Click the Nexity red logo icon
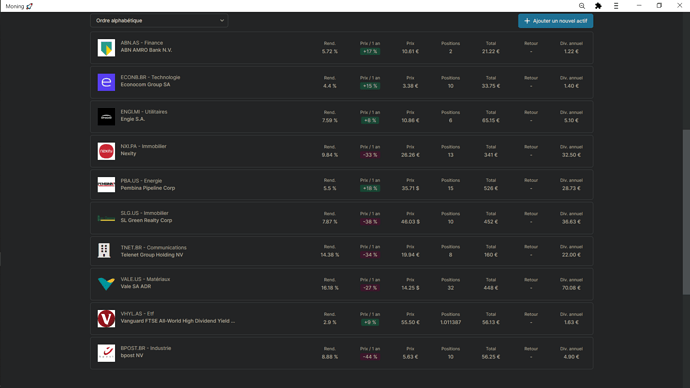 pyautogui.click(x=106, y=151)
